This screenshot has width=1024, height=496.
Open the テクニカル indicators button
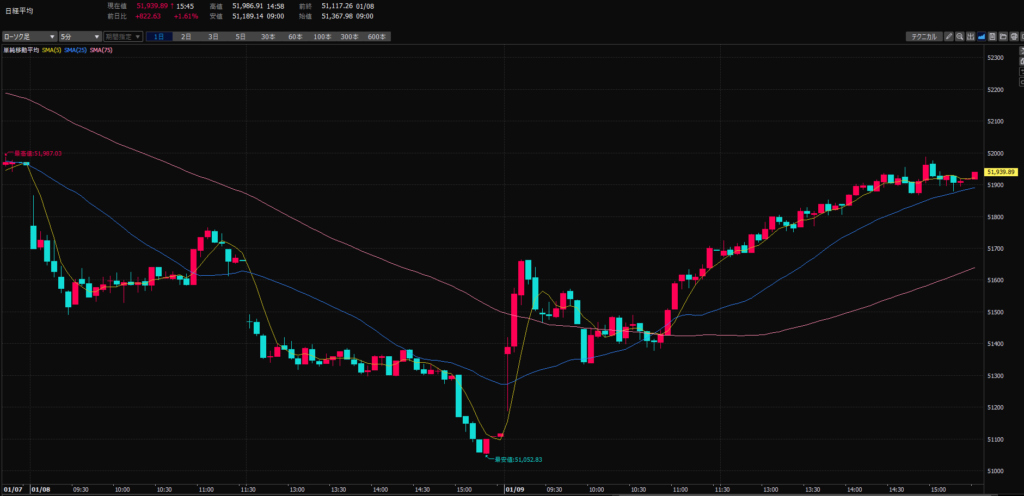(x=922, y=36)
